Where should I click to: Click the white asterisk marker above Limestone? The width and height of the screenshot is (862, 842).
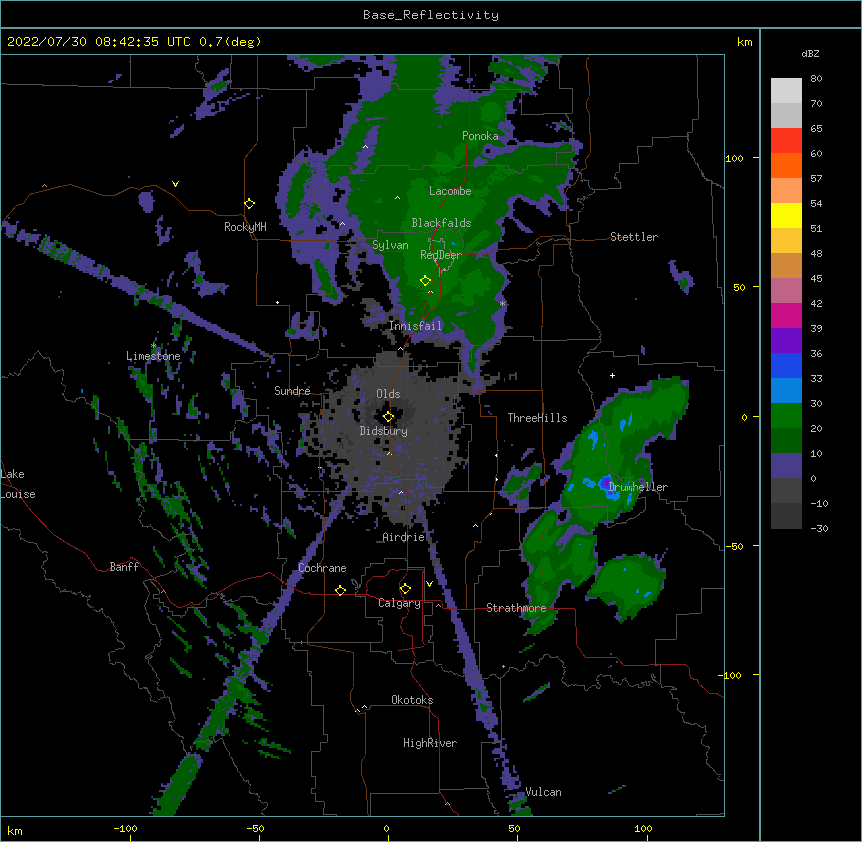click(154, 346)
